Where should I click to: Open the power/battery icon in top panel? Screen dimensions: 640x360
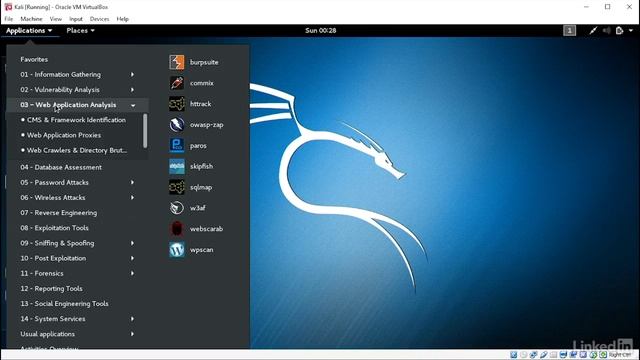click(x=620, y=31)
